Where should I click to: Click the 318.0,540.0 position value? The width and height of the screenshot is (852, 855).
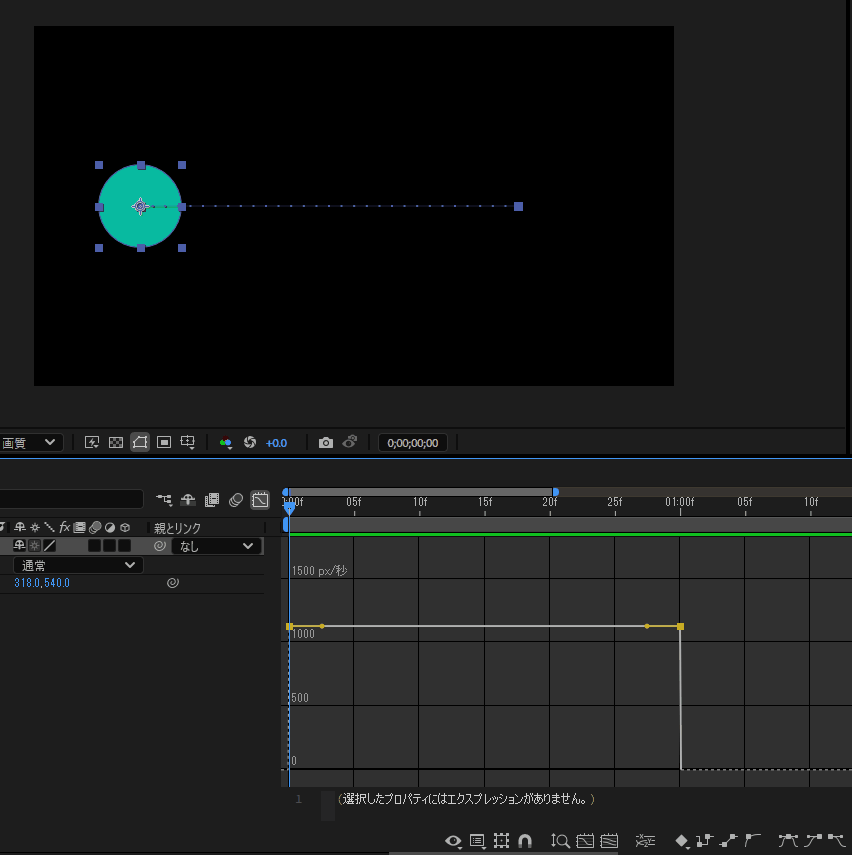pos(42,583)
